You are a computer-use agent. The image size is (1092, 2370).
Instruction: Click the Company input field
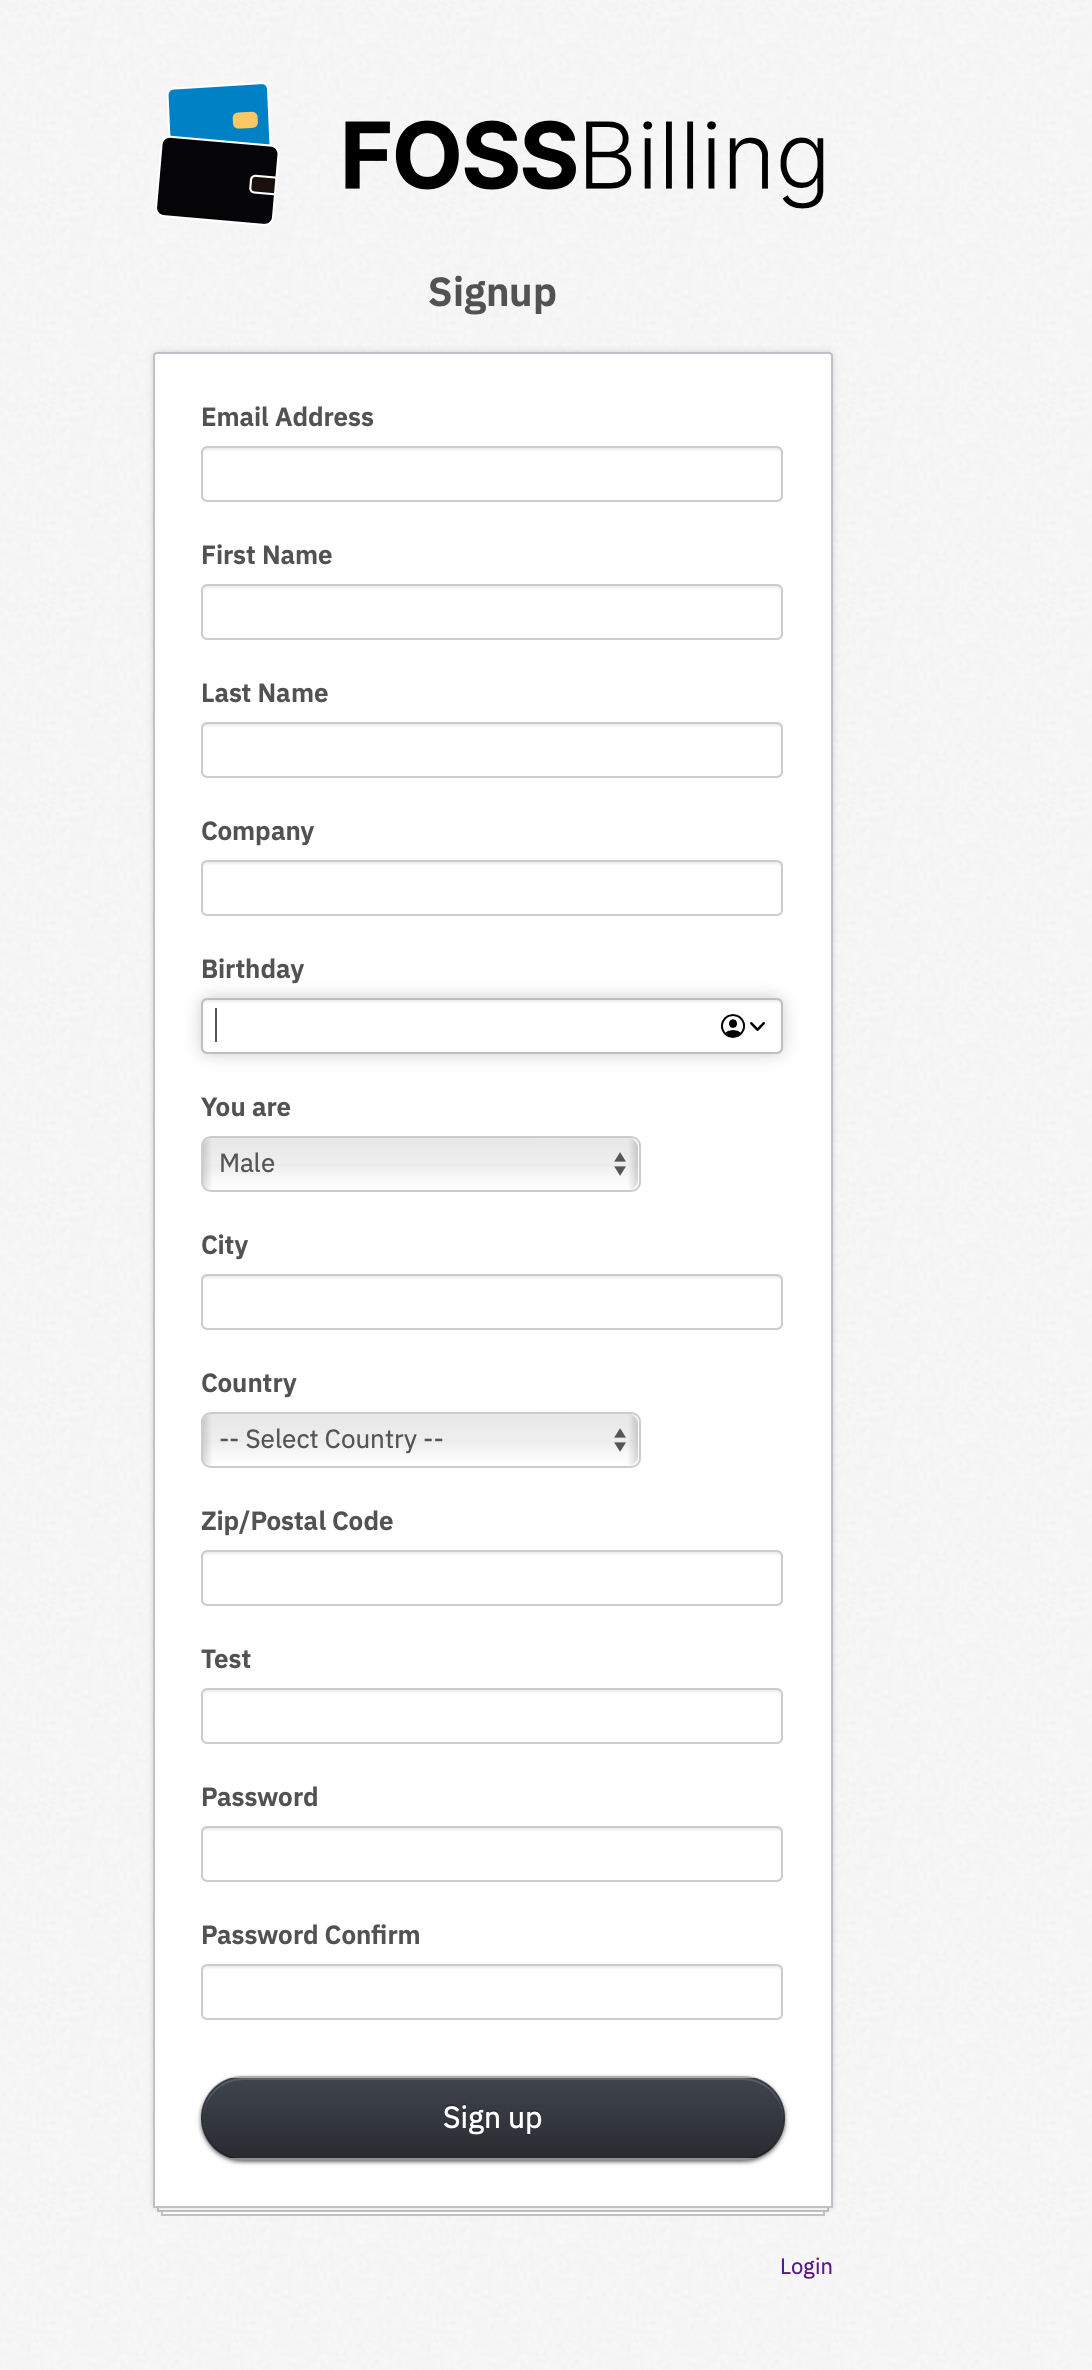491,888
